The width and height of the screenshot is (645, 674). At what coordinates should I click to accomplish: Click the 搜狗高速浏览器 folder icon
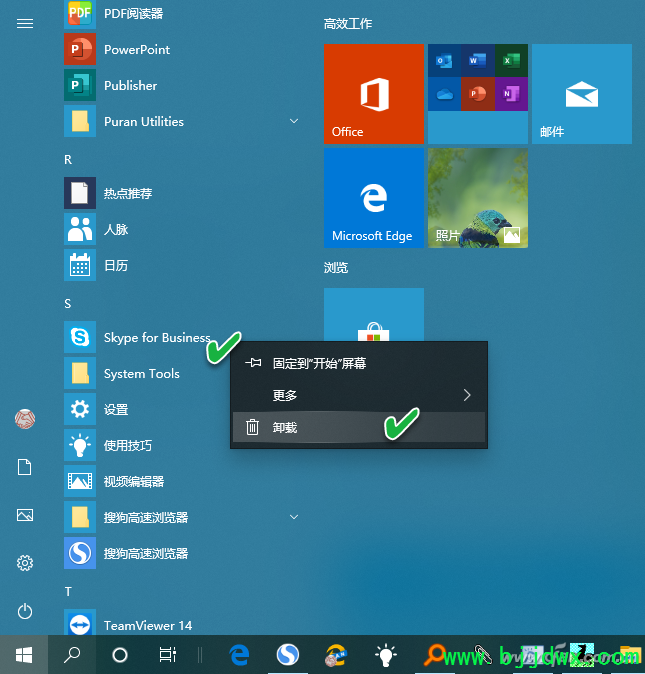coord(80,517)
